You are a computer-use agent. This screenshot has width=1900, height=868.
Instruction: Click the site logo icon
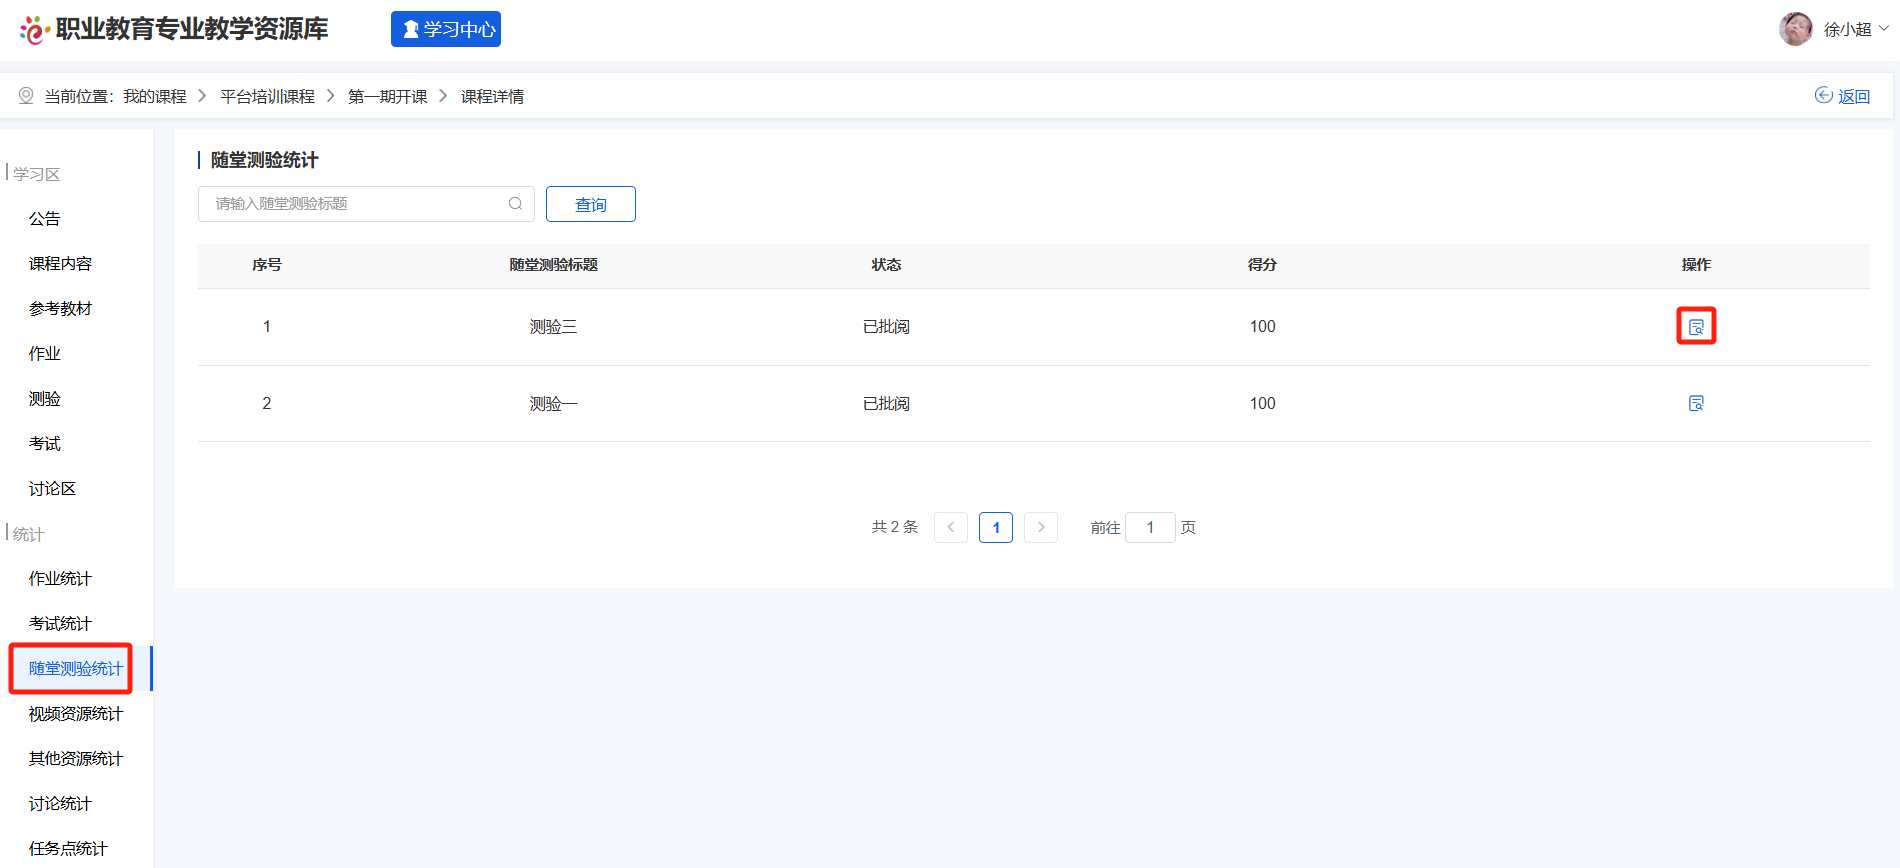[34, 30]
